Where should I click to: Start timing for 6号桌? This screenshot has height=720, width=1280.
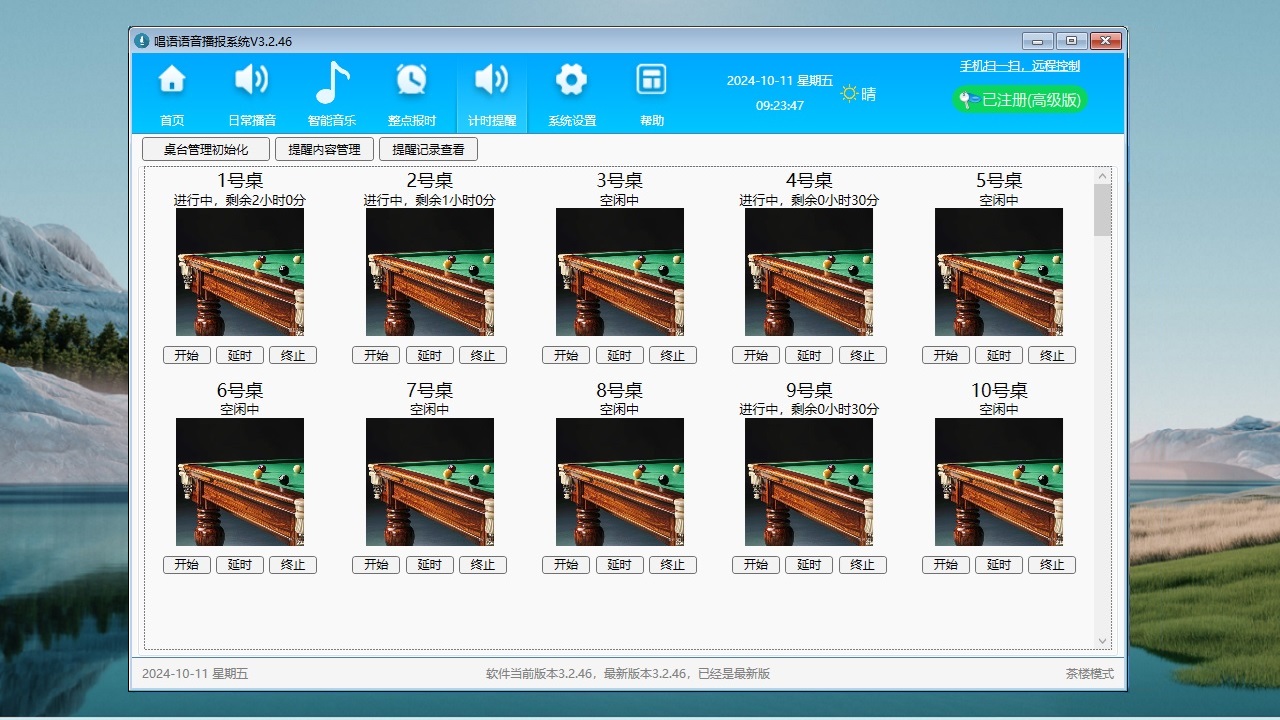[x=185, y=564]
